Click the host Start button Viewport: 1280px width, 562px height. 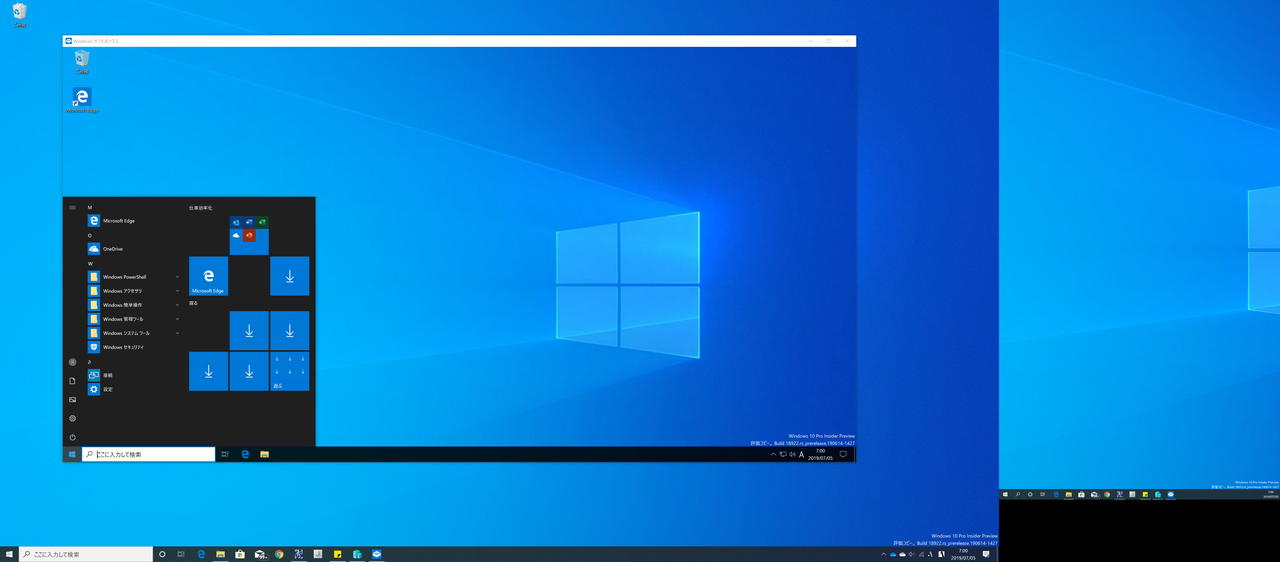pyautogui.click(x=9, y=554)
